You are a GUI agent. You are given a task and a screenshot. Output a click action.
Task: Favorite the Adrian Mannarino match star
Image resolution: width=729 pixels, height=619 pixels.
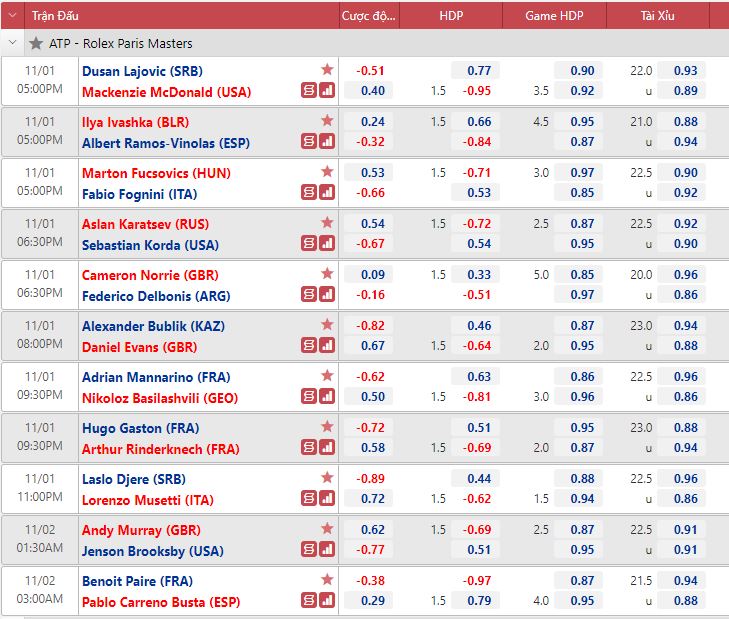tap(327, 375)
